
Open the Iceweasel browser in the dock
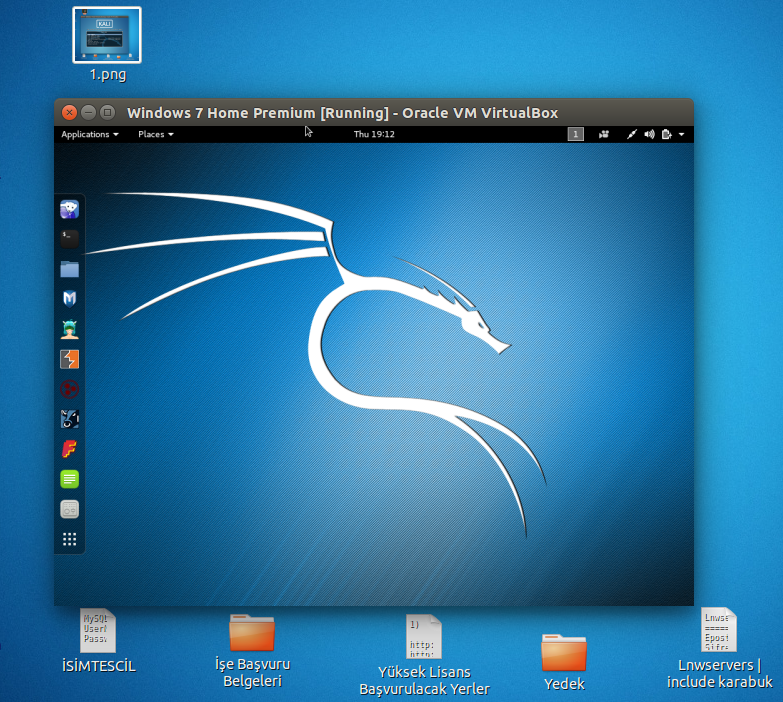pyautogui.click(x=70, y=209)
